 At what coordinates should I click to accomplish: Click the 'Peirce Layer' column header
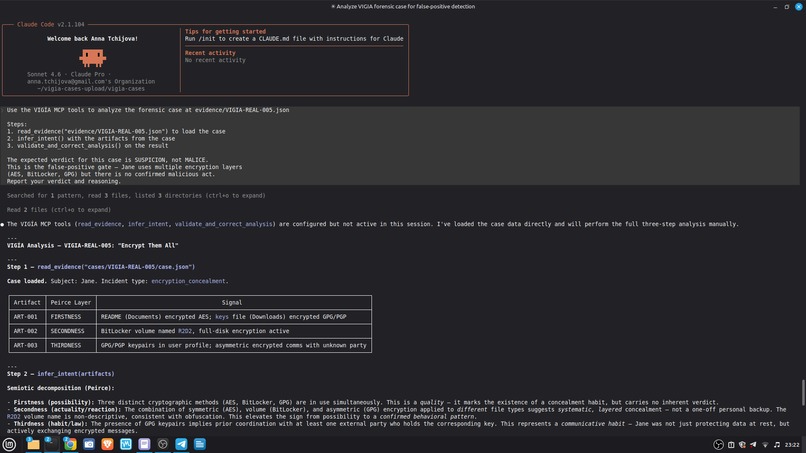coord(71,303)
